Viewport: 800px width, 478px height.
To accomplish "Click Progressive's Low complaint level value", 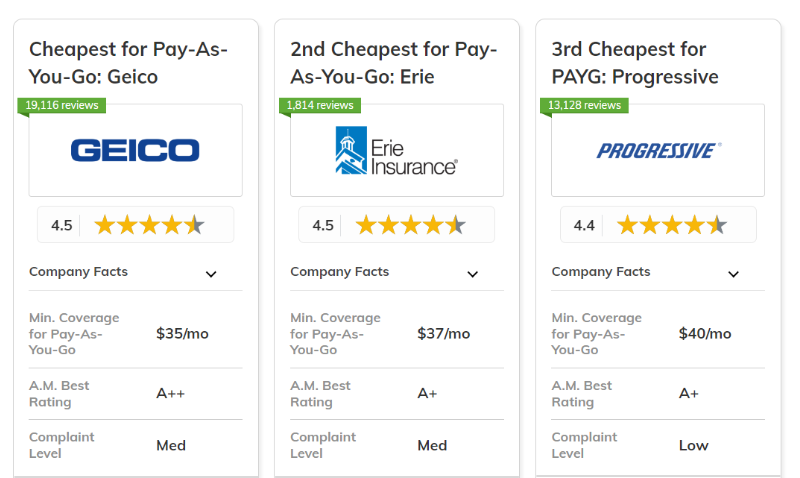I will 693,445.
